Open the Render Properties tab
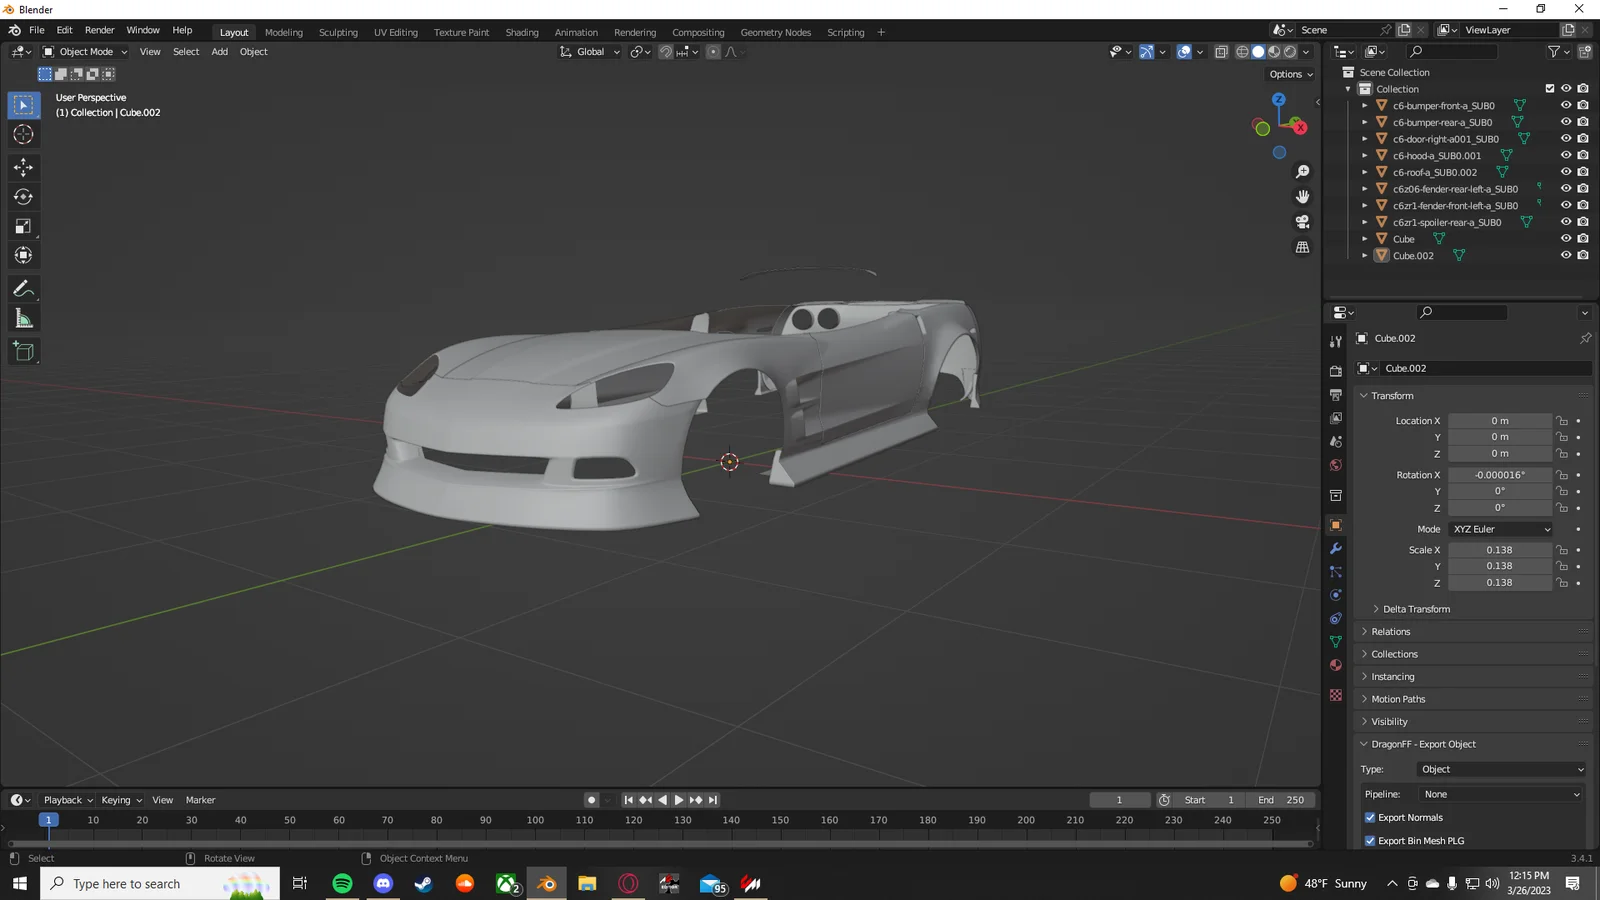The image size is (1600, 900). tap(1335, 370)
